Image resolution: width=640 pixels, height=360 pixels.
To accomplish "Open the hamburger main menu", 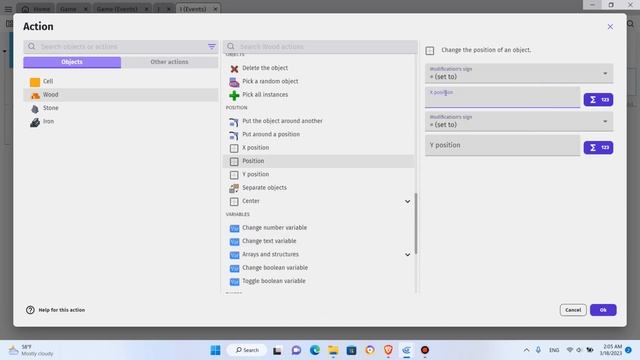I will 8,9.
